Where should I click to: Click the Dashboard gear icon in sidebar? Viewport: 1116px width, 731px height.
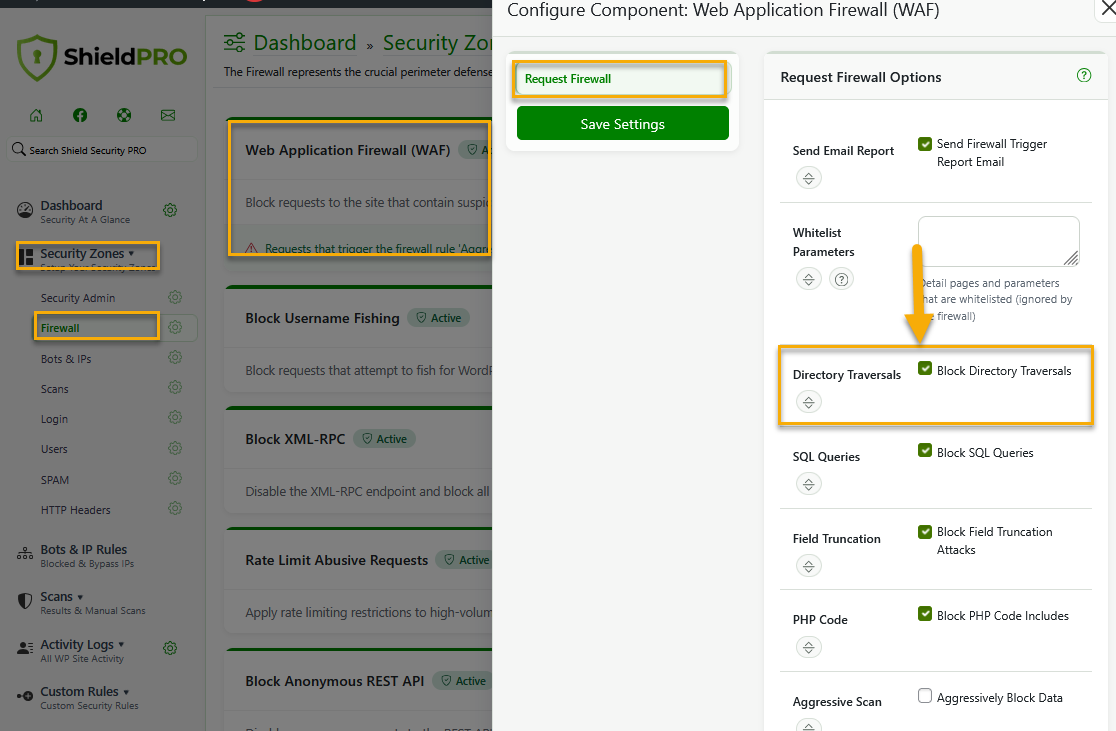click(x=170, y=210)
